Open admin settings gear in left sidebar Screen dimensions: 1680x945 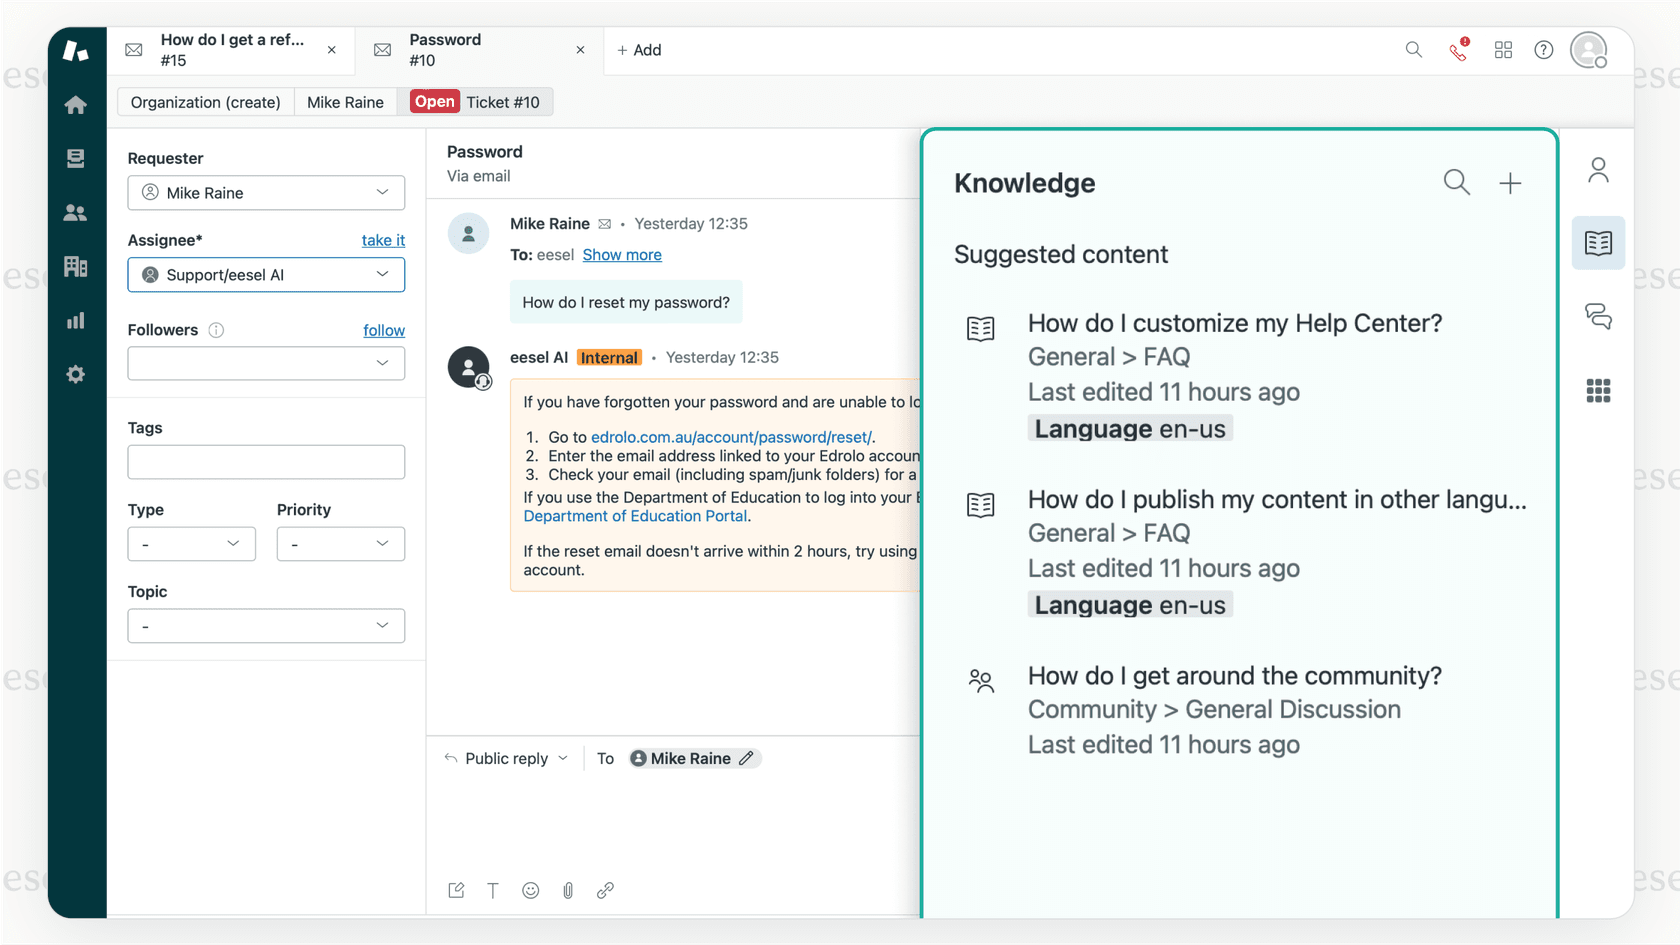click(75, 374)
